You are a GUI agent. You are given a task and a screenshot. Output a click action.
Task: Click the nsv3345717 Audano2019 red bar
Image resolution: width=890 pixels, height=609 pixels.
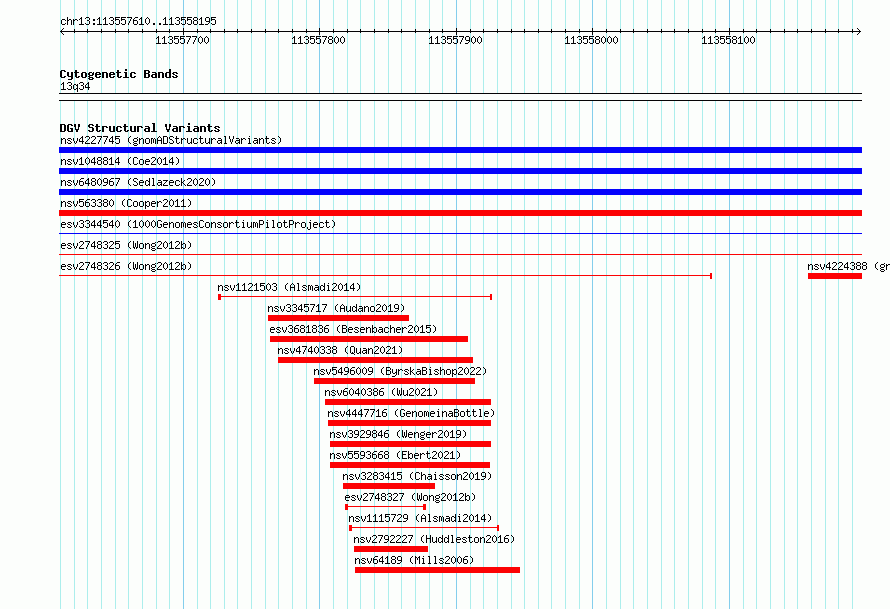click(338, 318)
